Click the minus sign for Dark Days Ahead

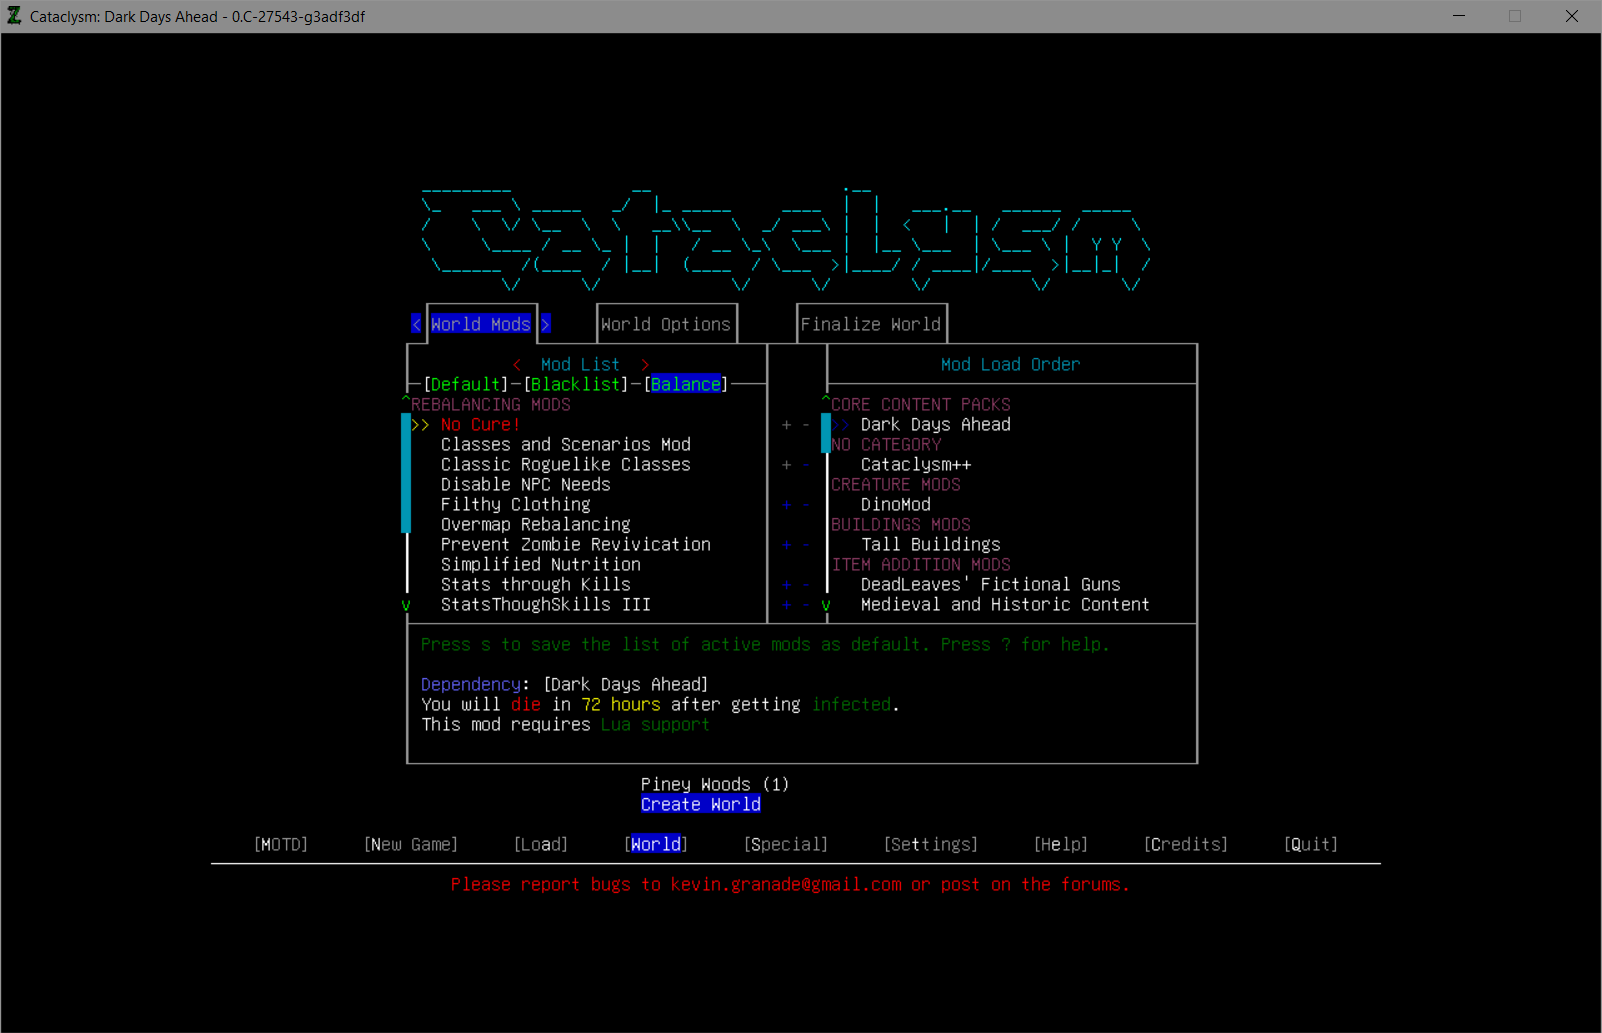coord(806,425)
